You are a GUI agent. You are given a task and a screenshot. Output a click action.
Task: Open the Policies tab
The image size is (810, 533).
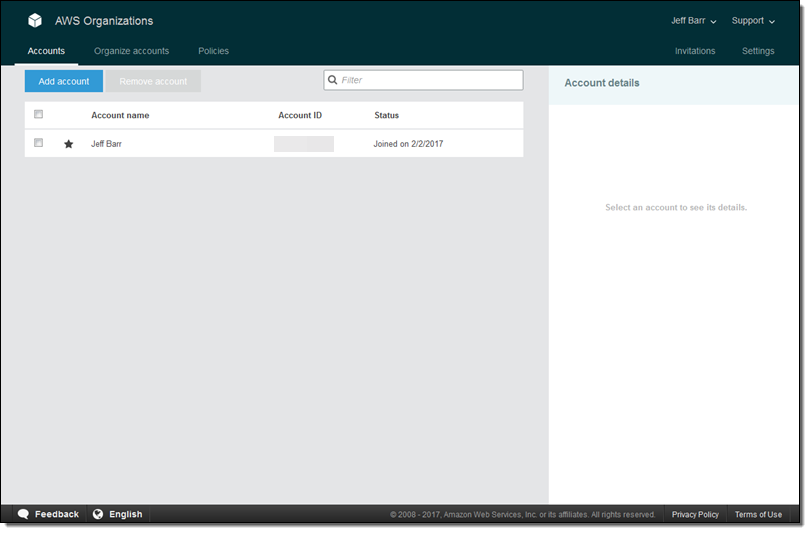(x=213, y=51)
